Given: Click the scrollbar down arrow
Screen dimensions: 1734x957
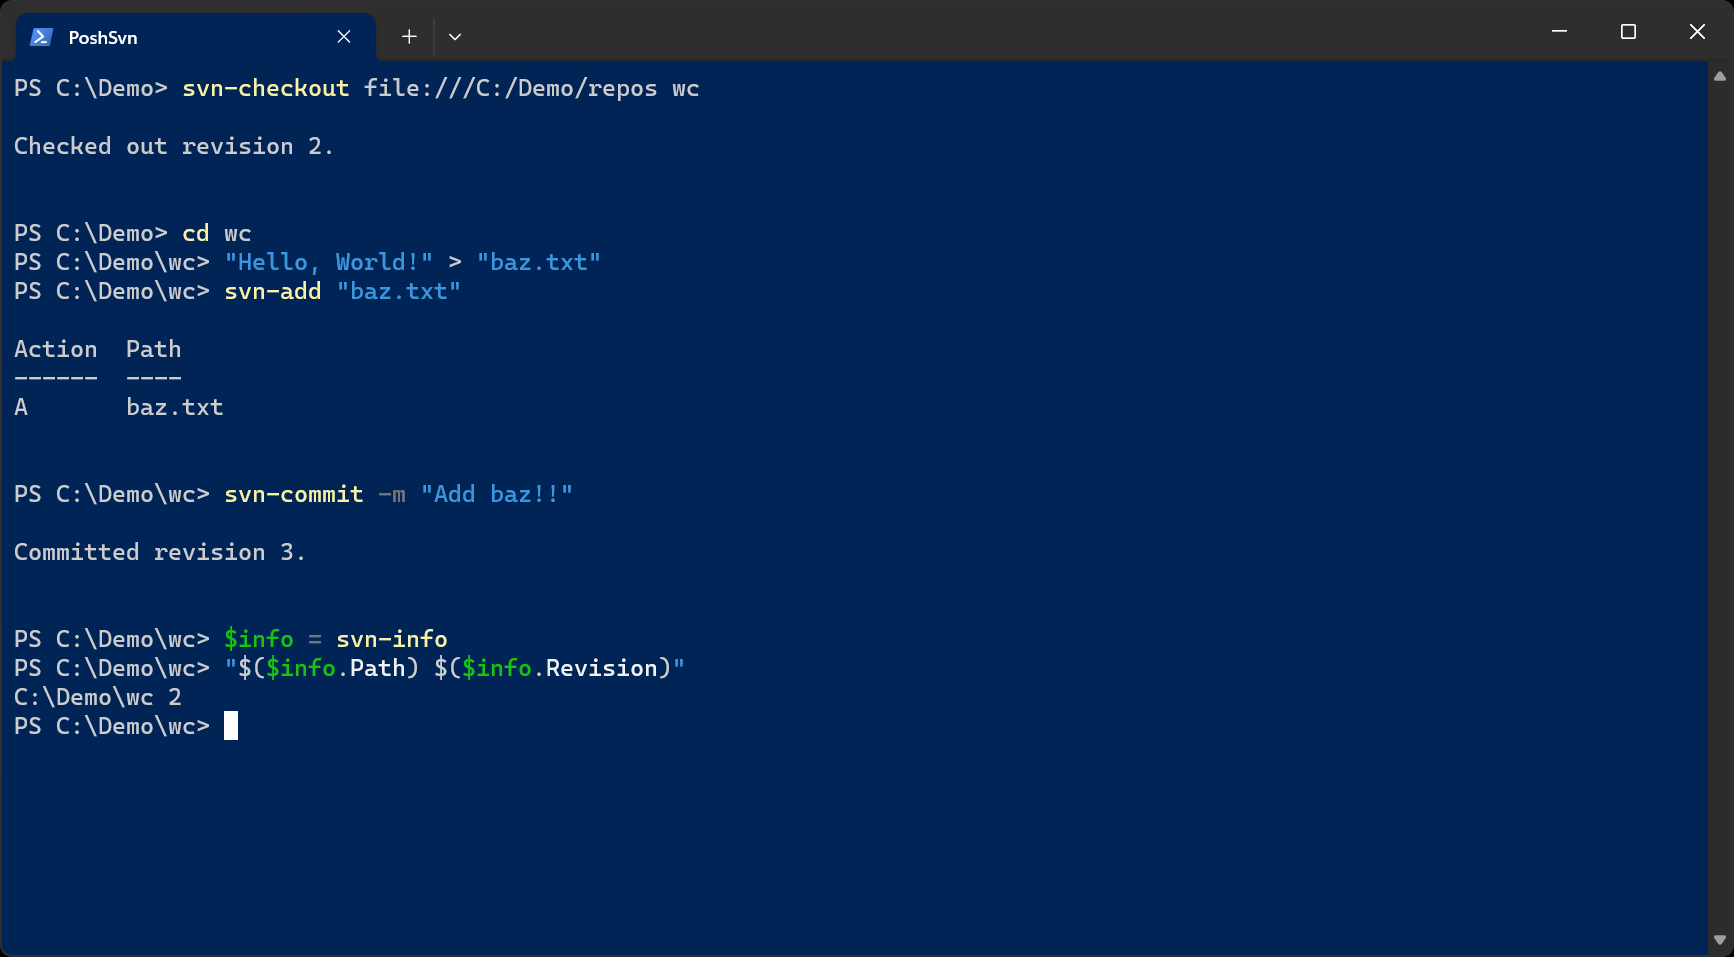Looking at the screenshot, I should [x=1720, y=940].
